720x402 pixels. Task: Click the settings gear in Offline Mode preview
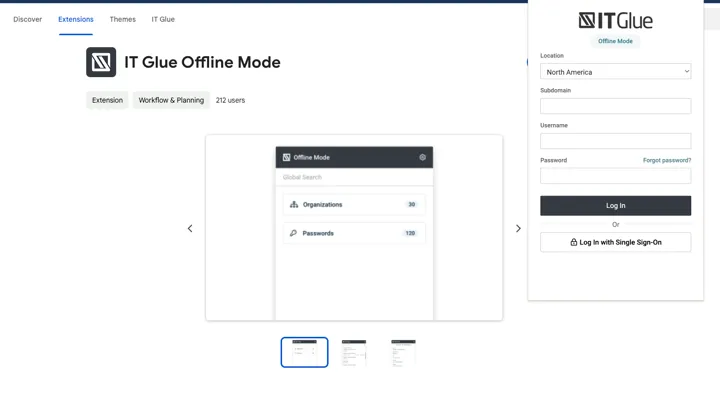423,157
